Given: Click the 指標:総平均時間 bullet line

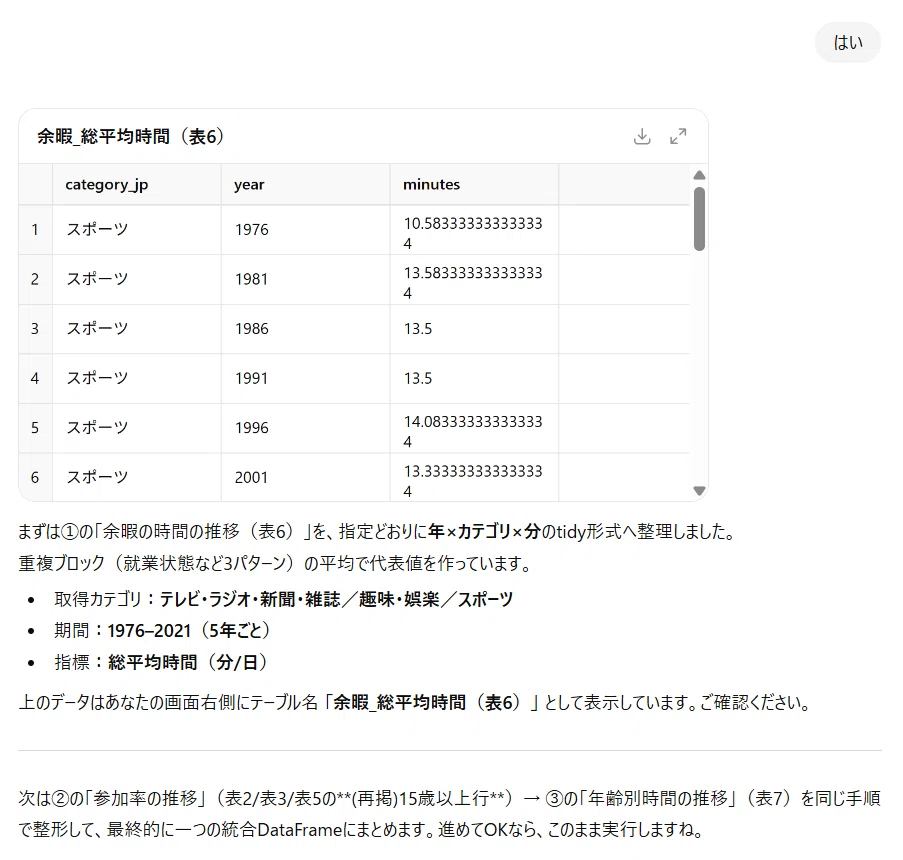Looking at the screenshot, I should 161,662.
